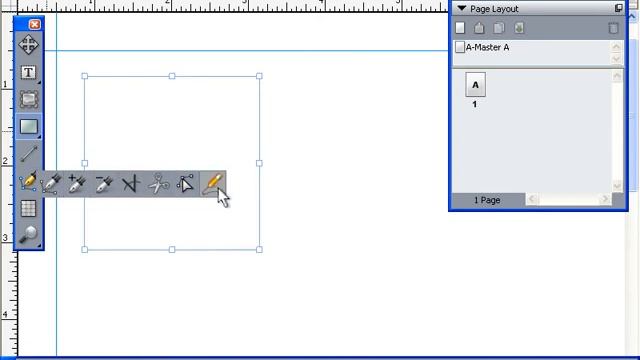The height and width of the screenshot is (360, 640).
Task: Choose the Select Point arrow tool
Action: pos(186,184)
